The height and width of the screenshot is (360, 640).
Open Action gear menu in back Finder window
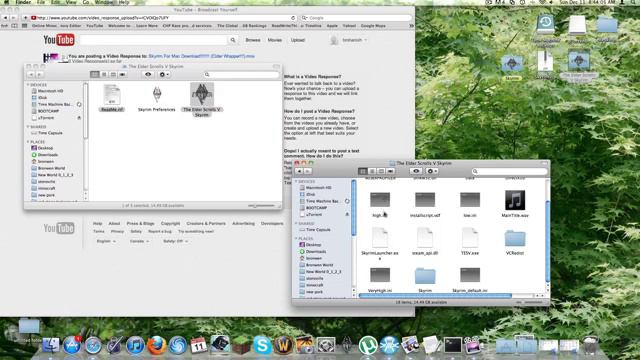164,75
